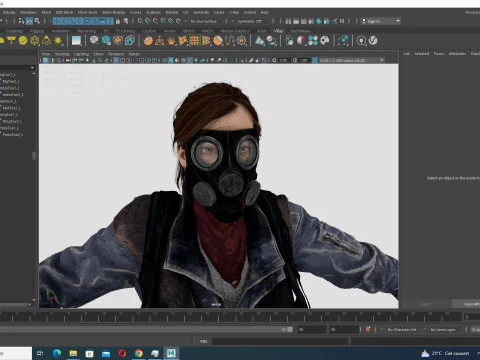
Task: Open File Explorer from the taskbar
Action: point(73,353)
